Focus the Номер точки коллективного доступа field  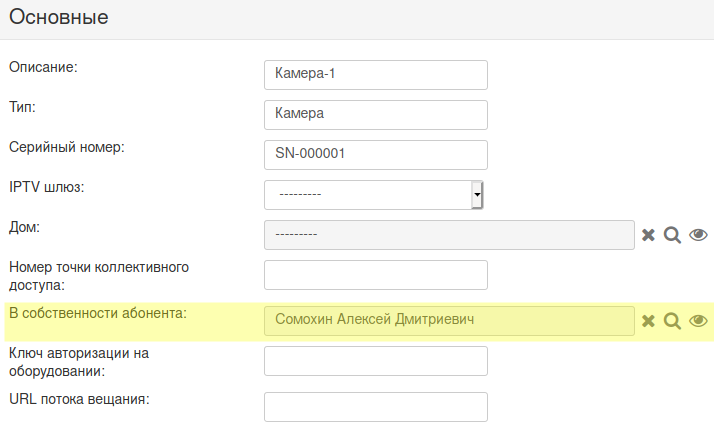[x=376, y=275]
